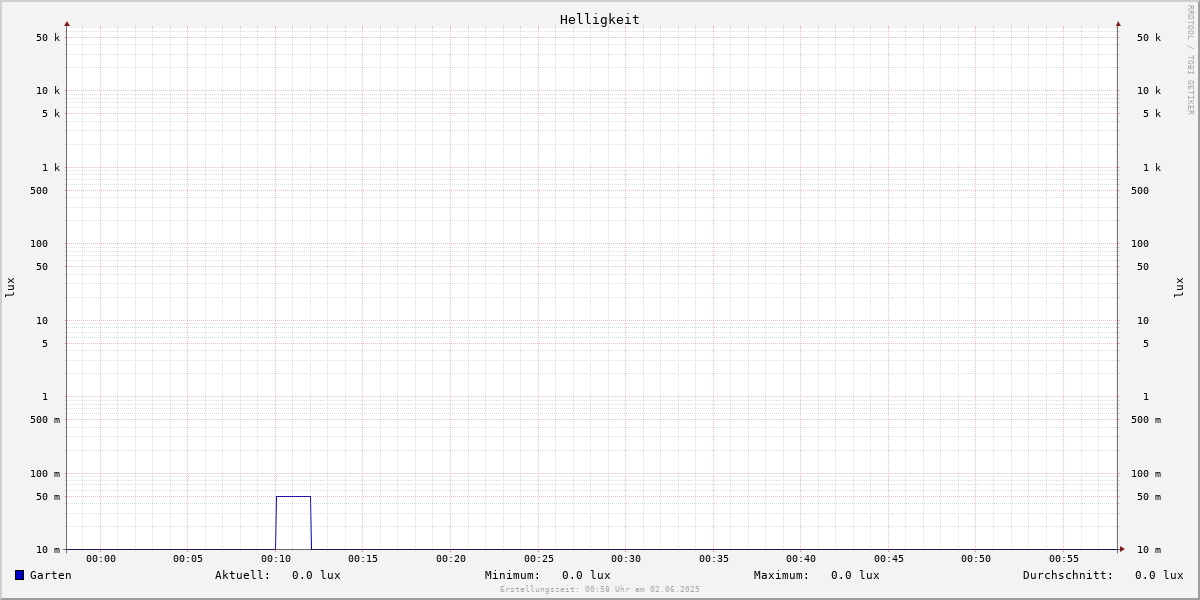Select the "Aktuell:" label in the legend
Viewport: 1200px width, 600px height.
pos(243,575)
